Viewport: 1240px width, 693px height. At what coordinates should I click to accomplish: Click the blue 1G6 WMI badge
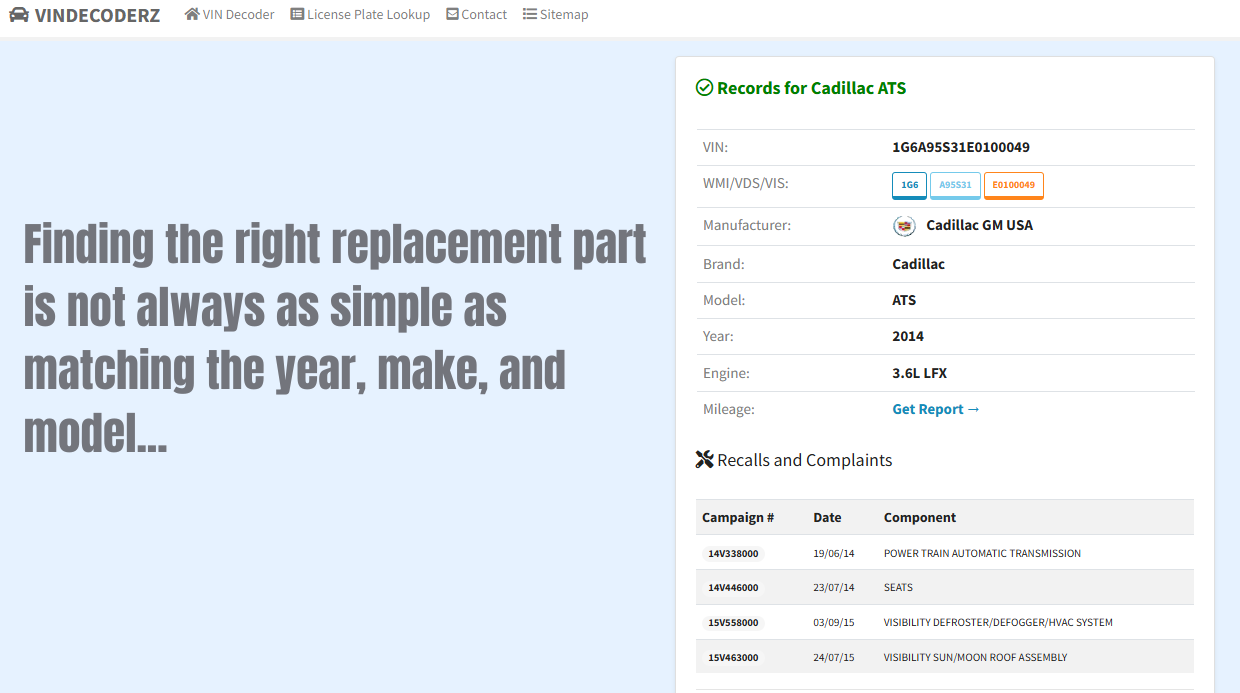910,185
